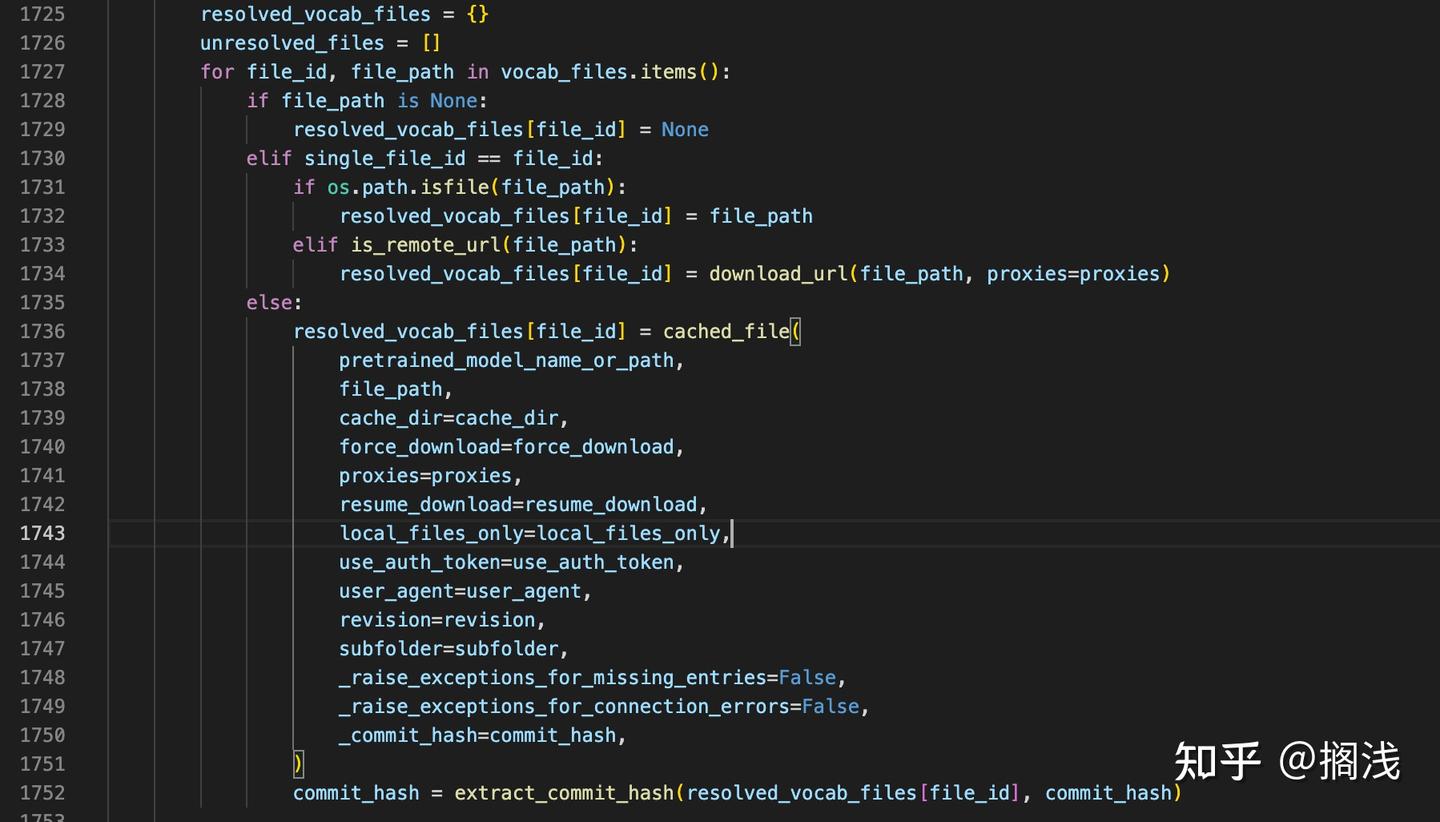
Task: Select the word None on line 1728
Action: click(453, 100)
